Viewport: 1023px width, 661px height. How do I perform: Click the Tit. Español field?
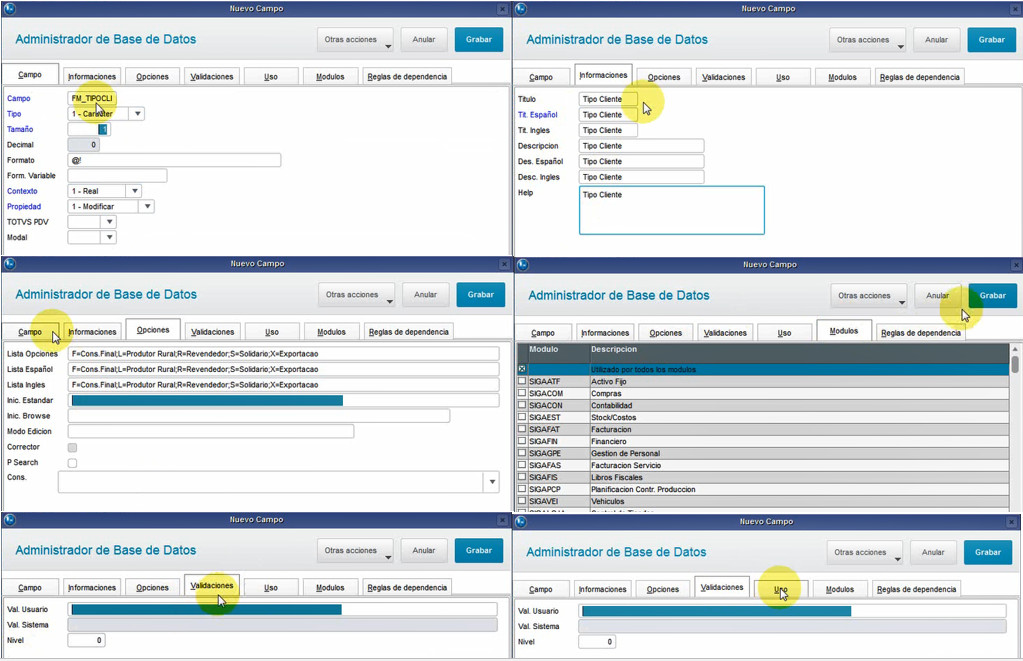(x=608, y=115)
